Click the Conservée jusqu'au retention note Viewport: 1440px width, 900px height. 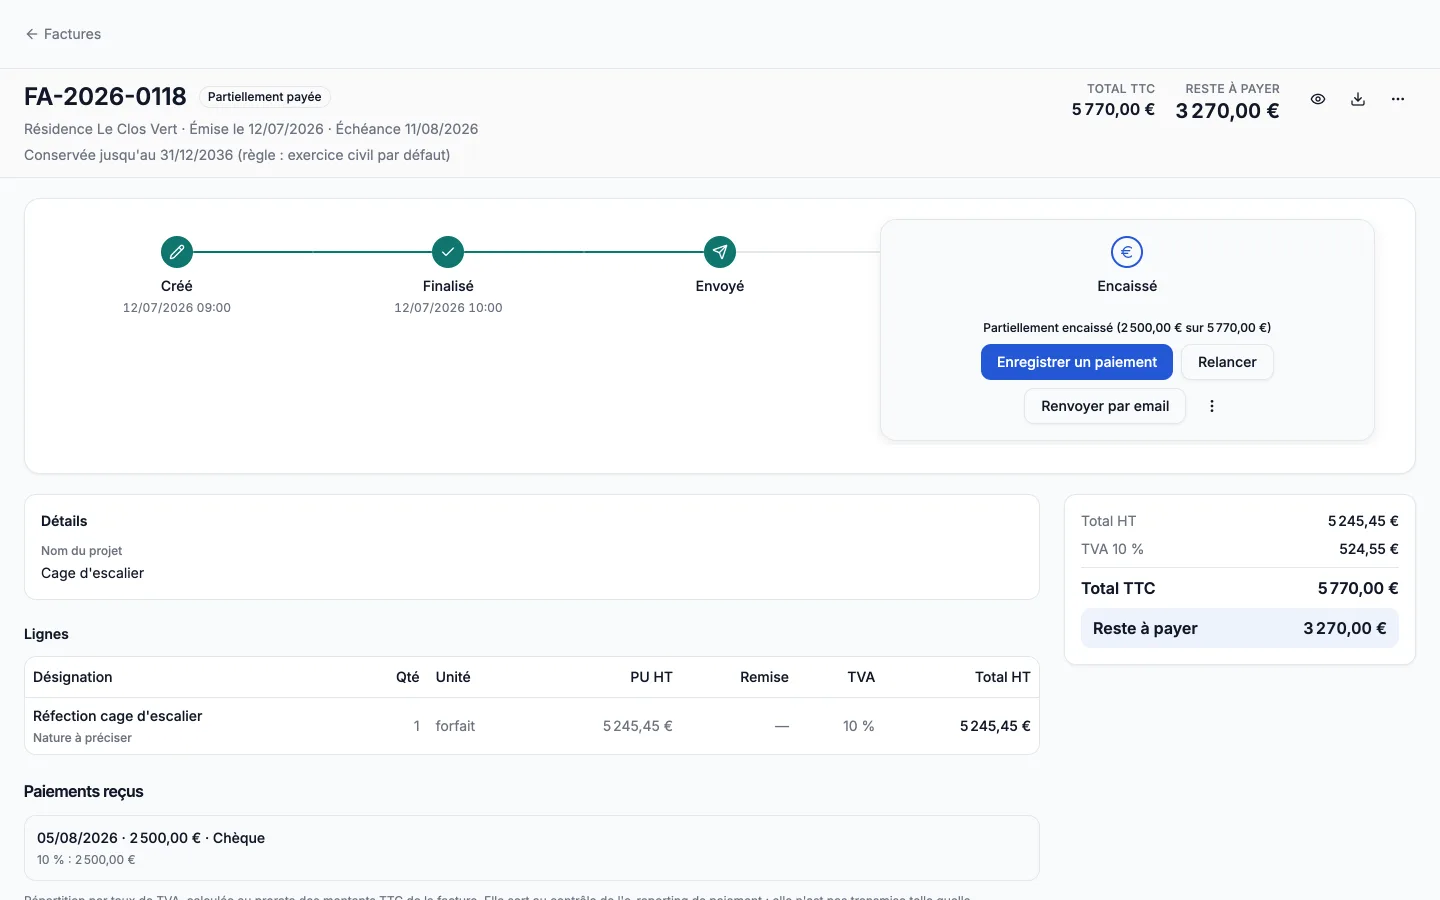pos(237,155)
